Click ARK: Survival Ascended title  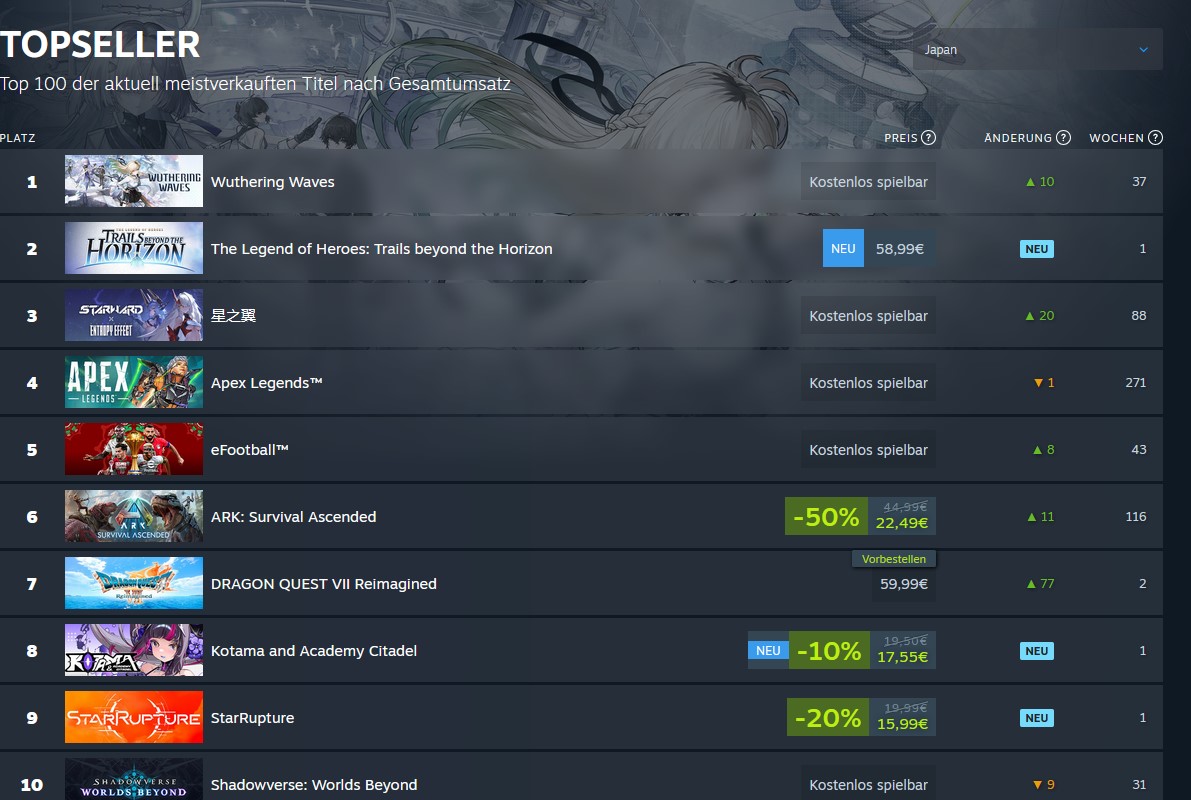[293, 517]
